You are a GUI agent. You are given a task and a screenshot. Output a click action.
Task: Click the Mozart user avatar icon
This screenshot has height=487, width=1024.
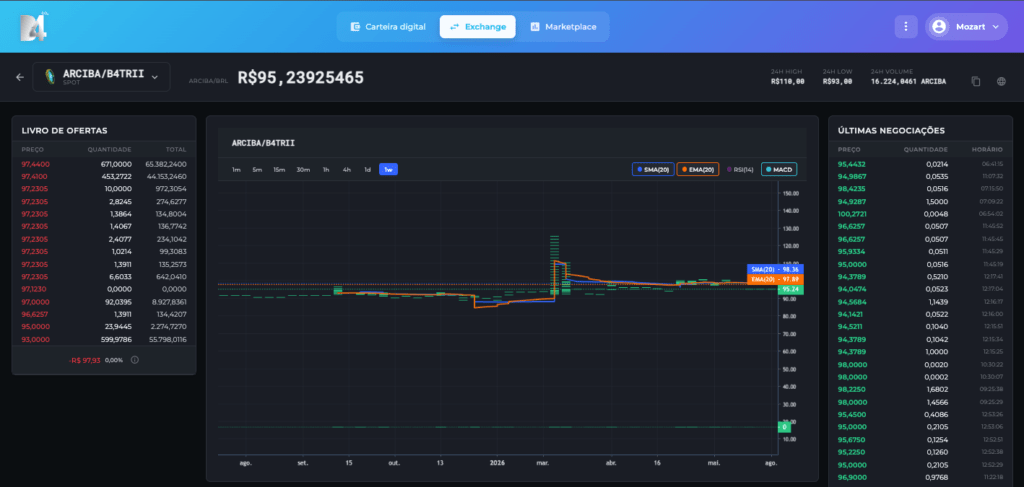point(939,27)
